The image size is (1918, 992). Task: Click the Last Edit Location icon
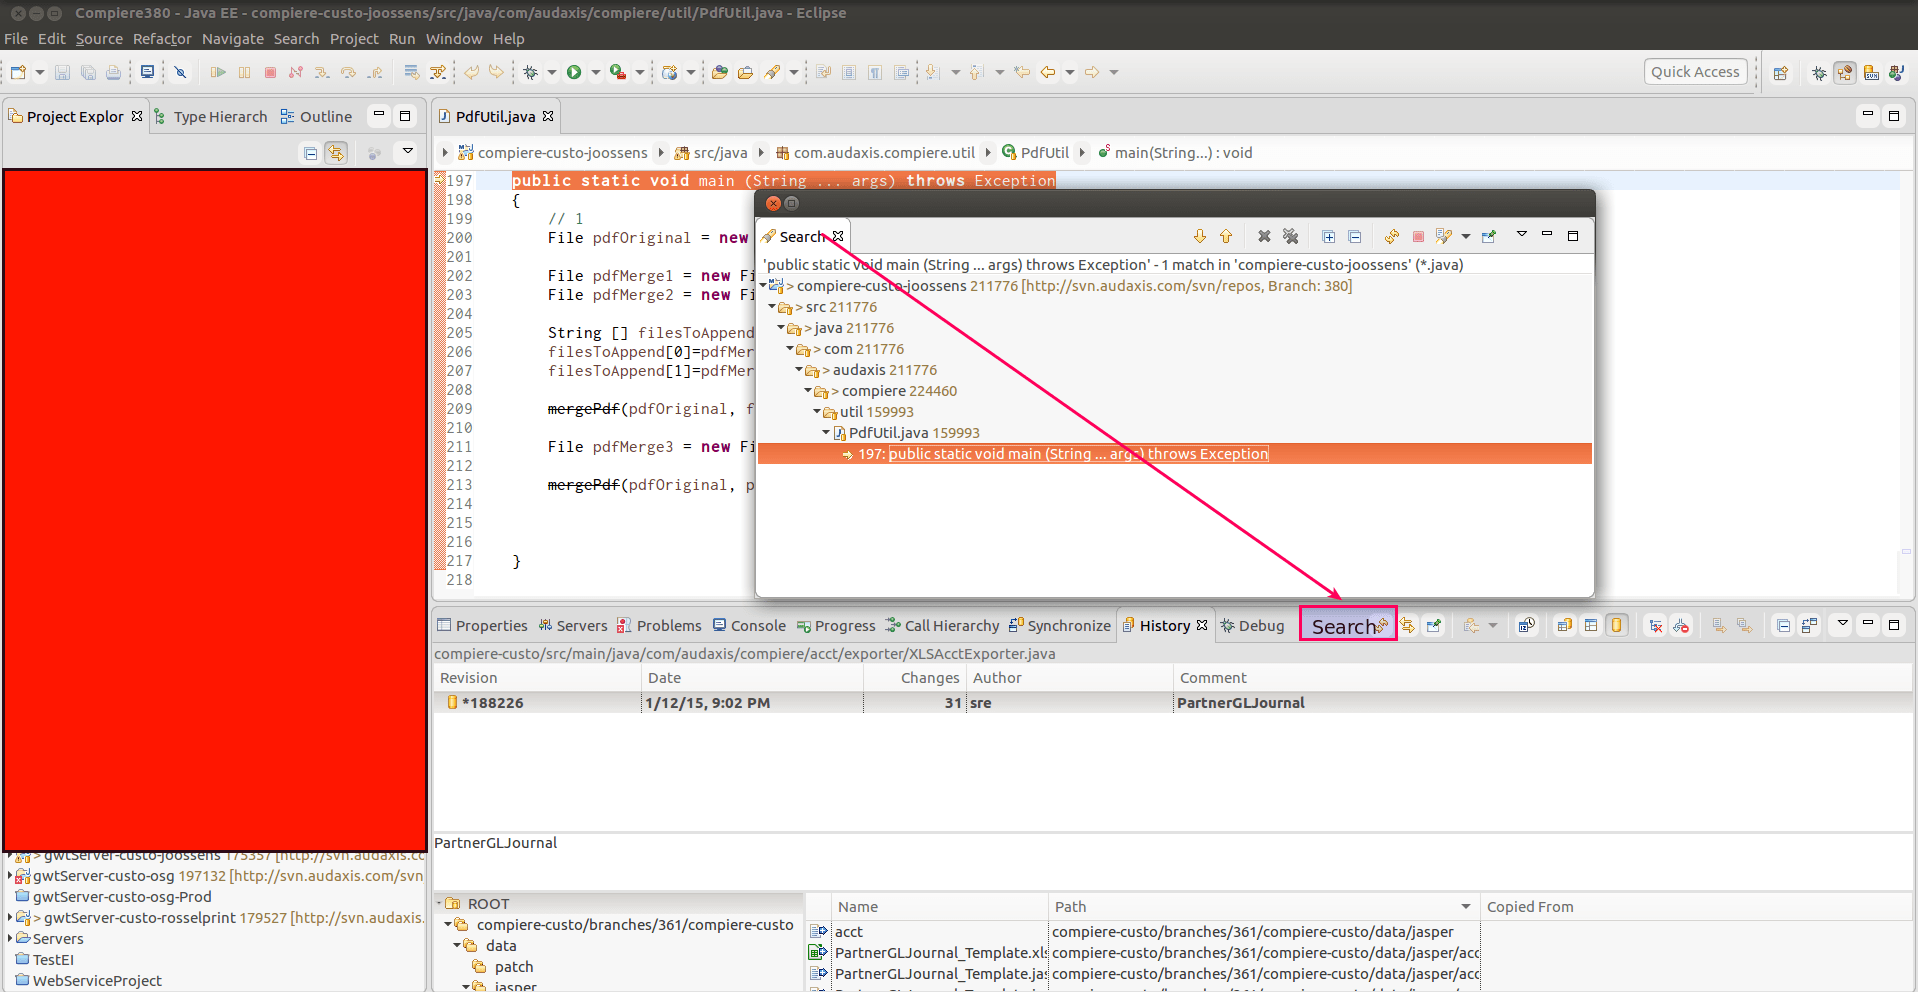pos(1022,72)
